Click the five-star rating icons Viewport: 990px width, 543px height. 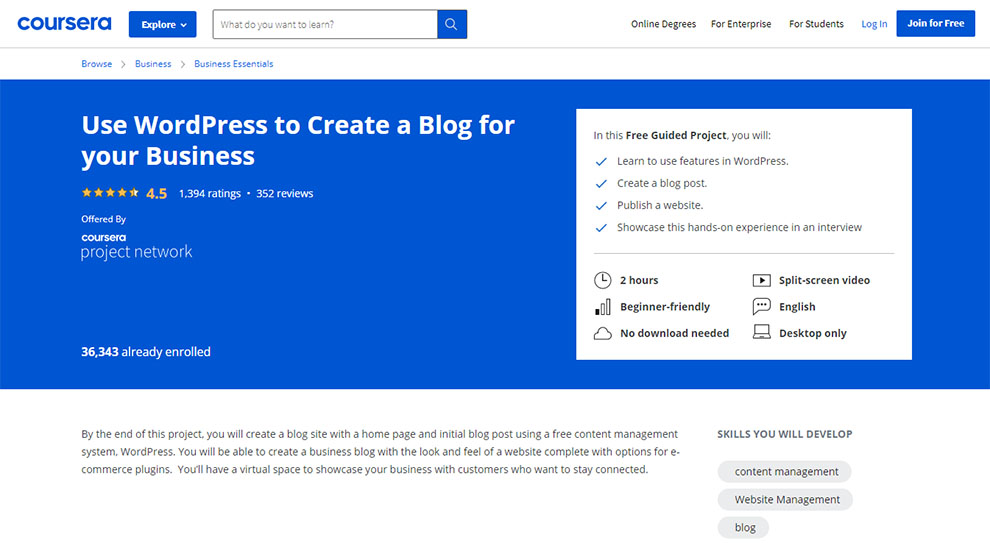coord(110,193)
